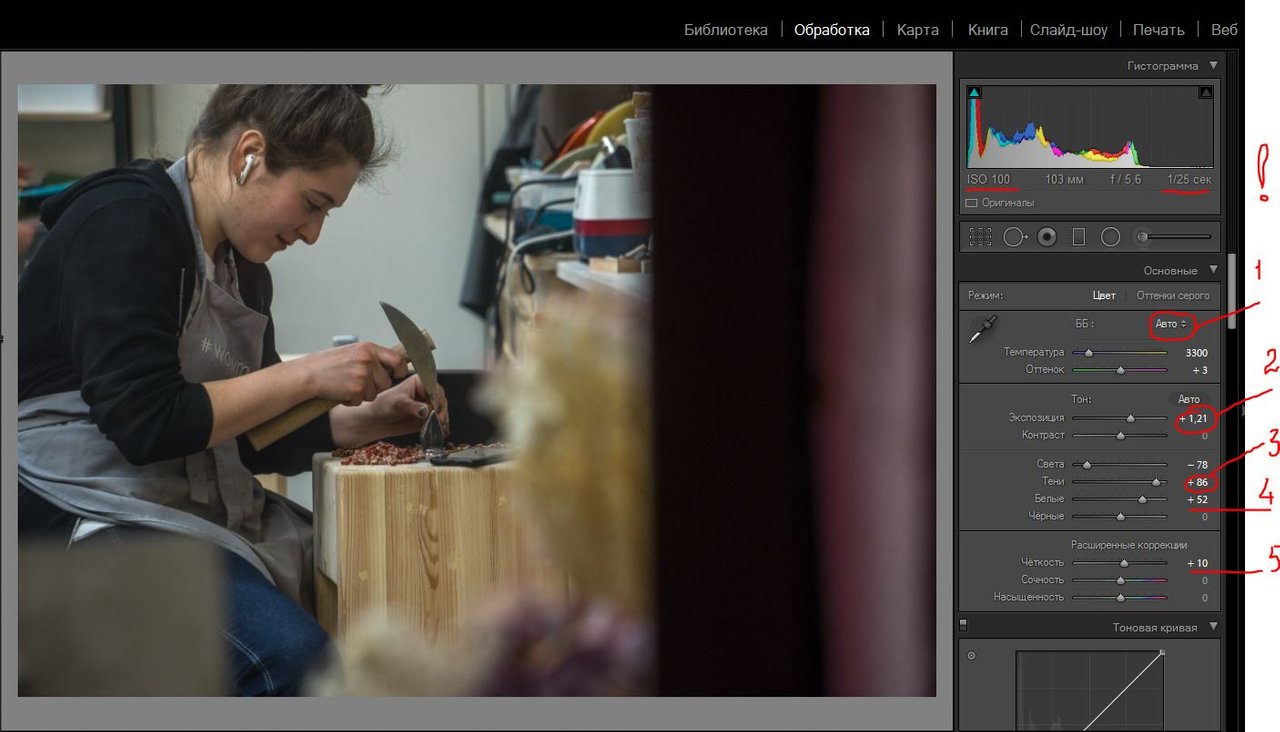1280x732 pixels.
Task: Click the photo of the woman hammering
Action: 477,390
